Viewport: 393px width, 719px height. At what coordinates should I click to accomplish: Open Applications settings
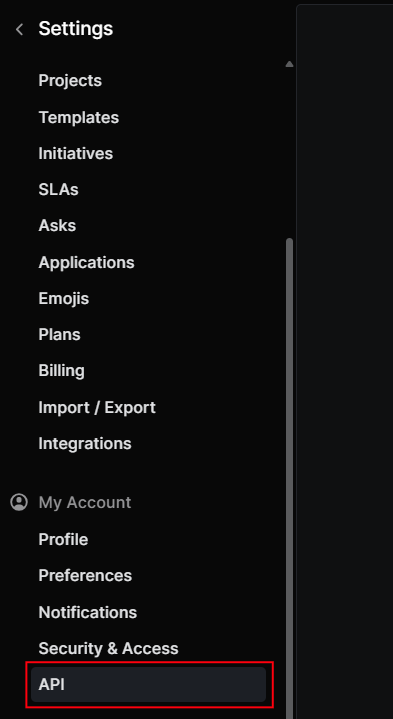tap(86, 262)
